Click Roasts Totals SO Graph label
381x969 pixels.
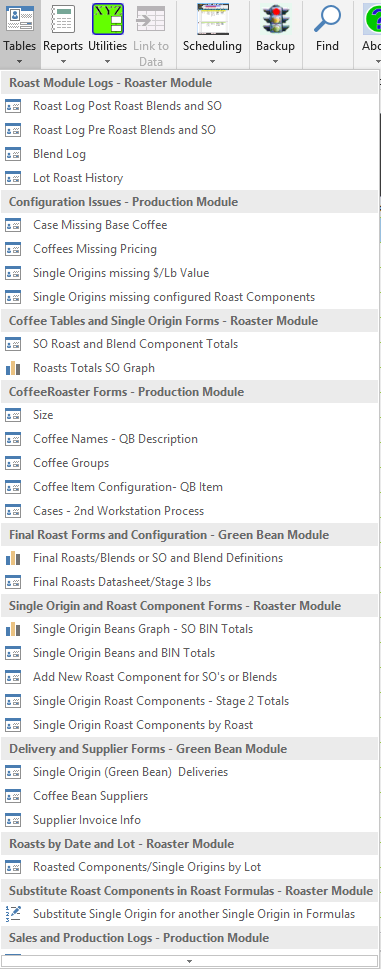[94, 368]
